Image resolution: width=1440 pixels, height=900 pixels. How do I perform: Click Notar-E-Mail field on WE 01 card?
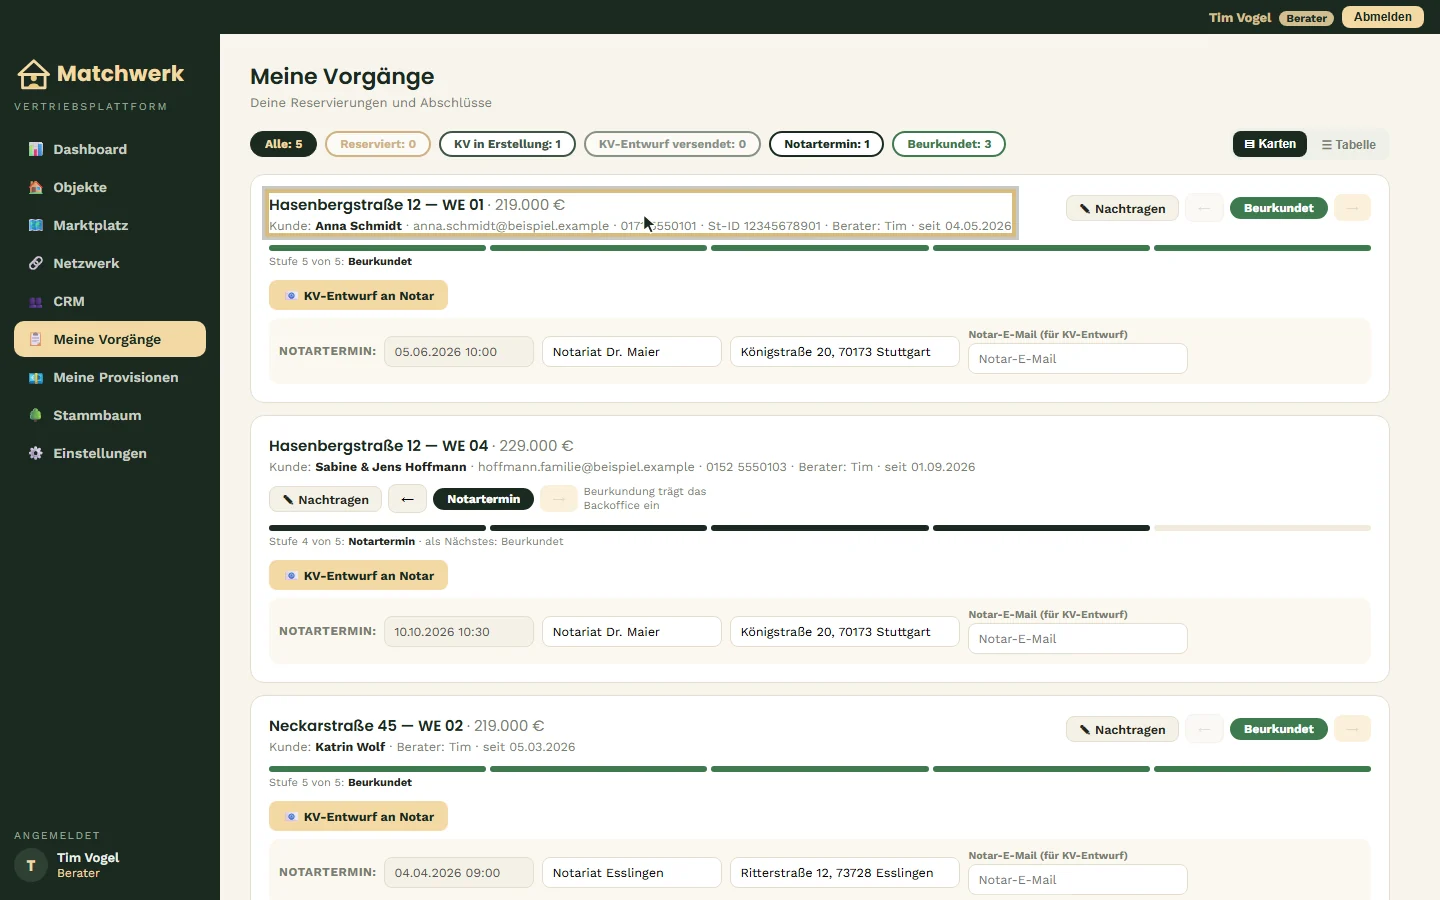[x=1078, y=358]
